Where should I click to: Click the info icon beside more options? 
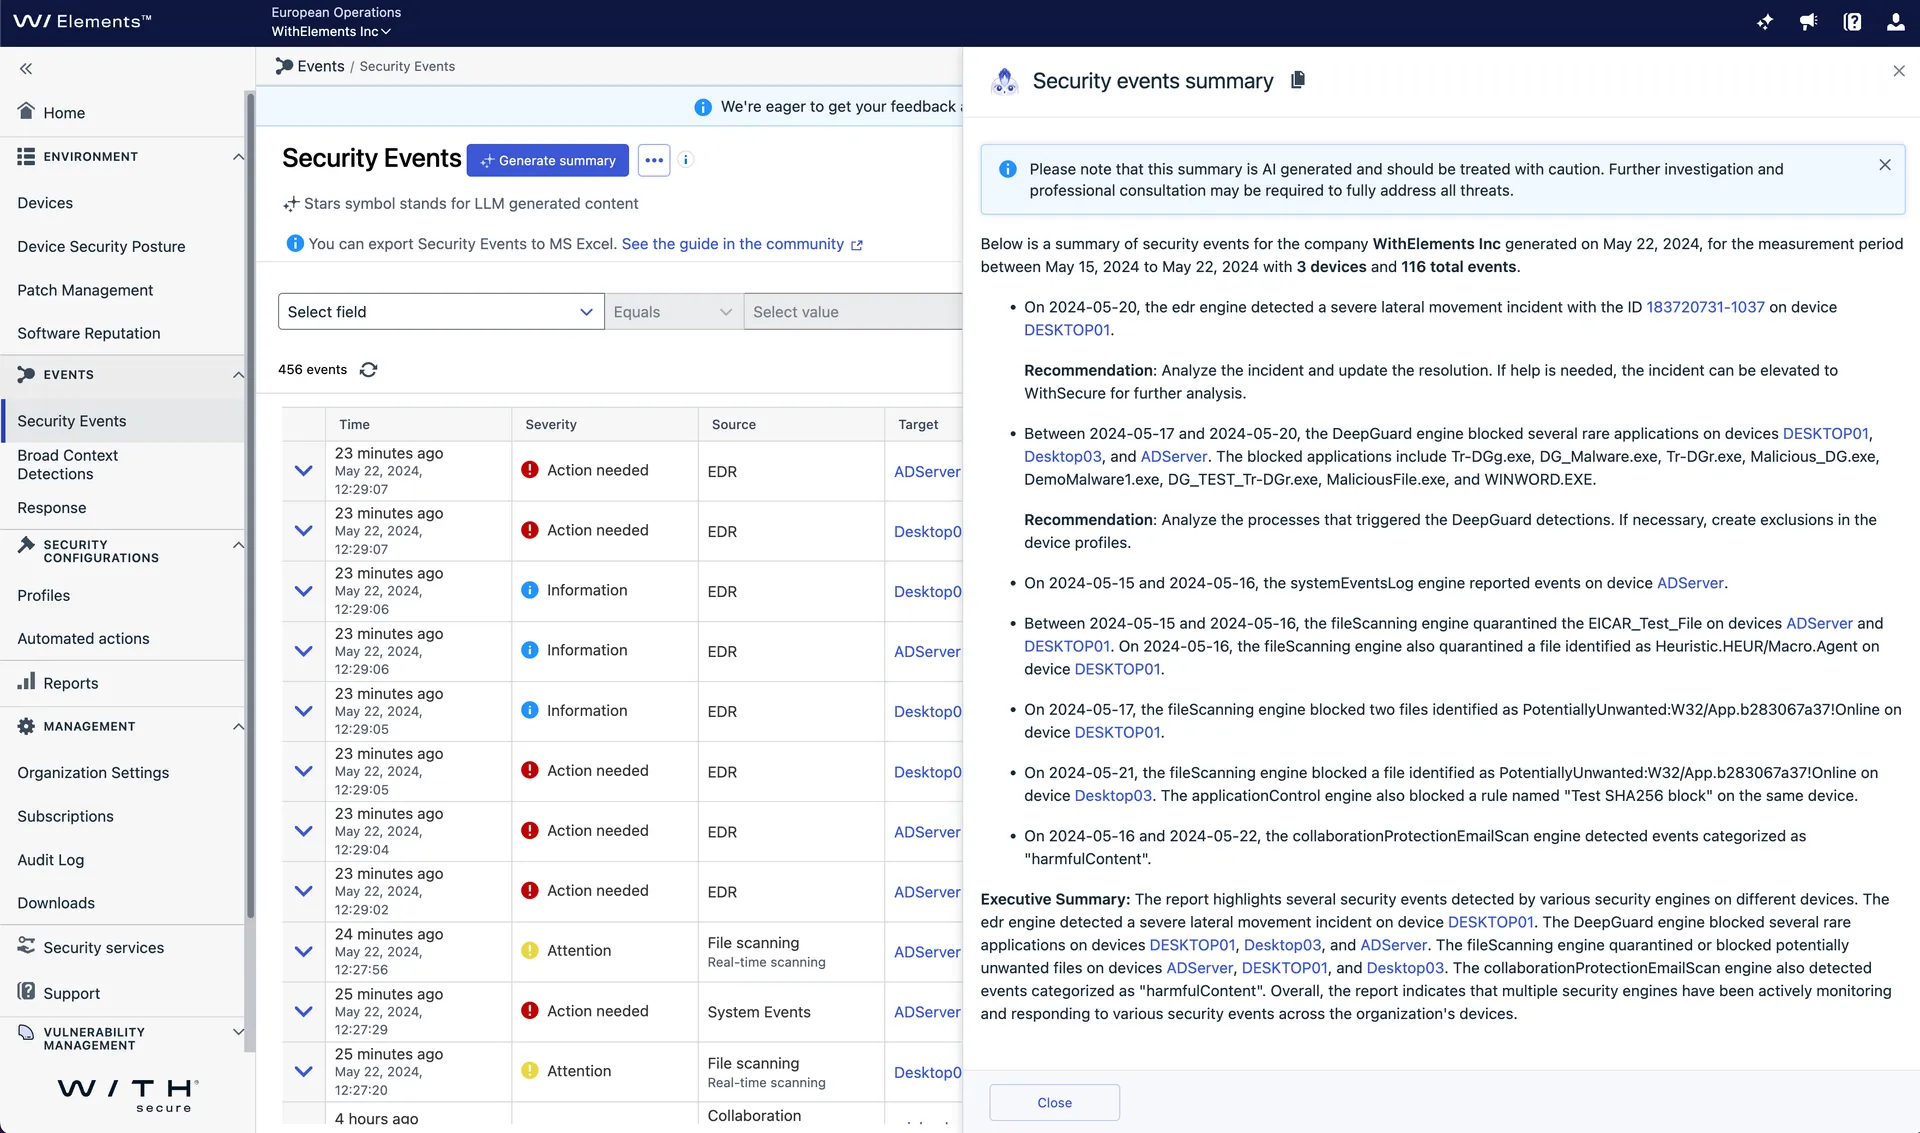click(x=686, y=160)
